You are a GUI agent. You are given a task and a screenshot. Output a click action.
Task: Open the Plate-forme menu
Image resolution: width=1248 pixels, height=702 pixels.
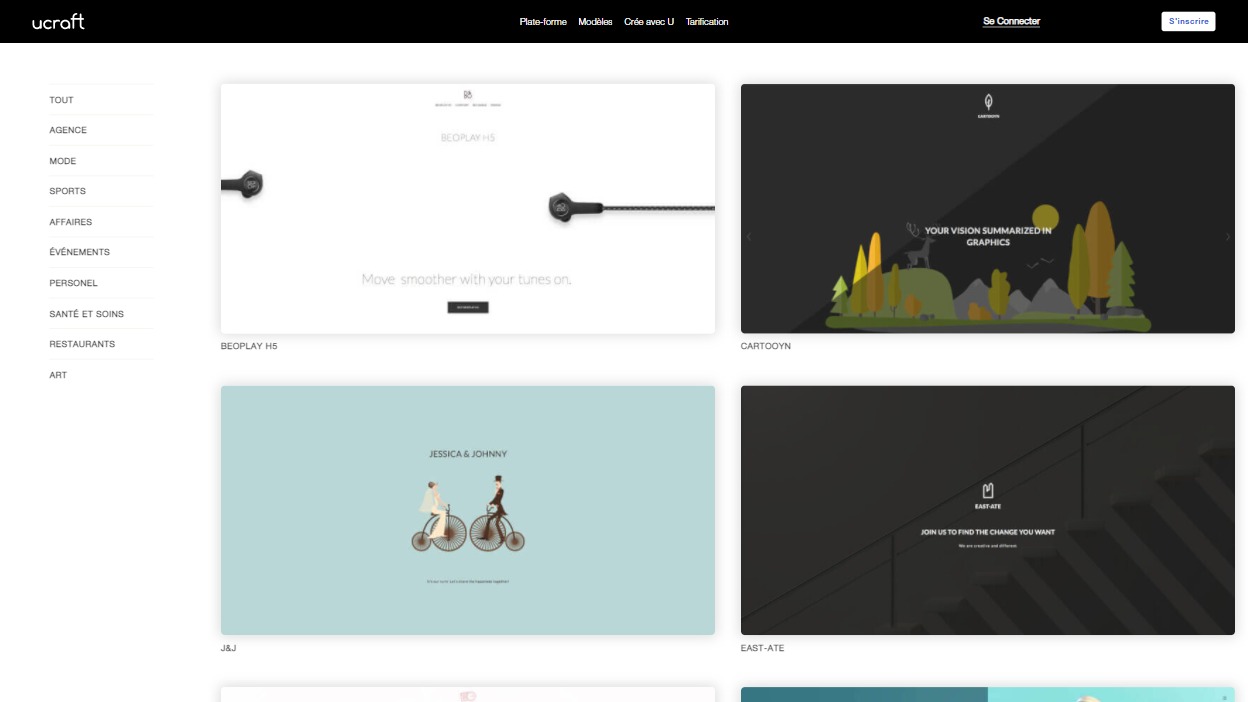pyautogui.click(x=543, y=22)
